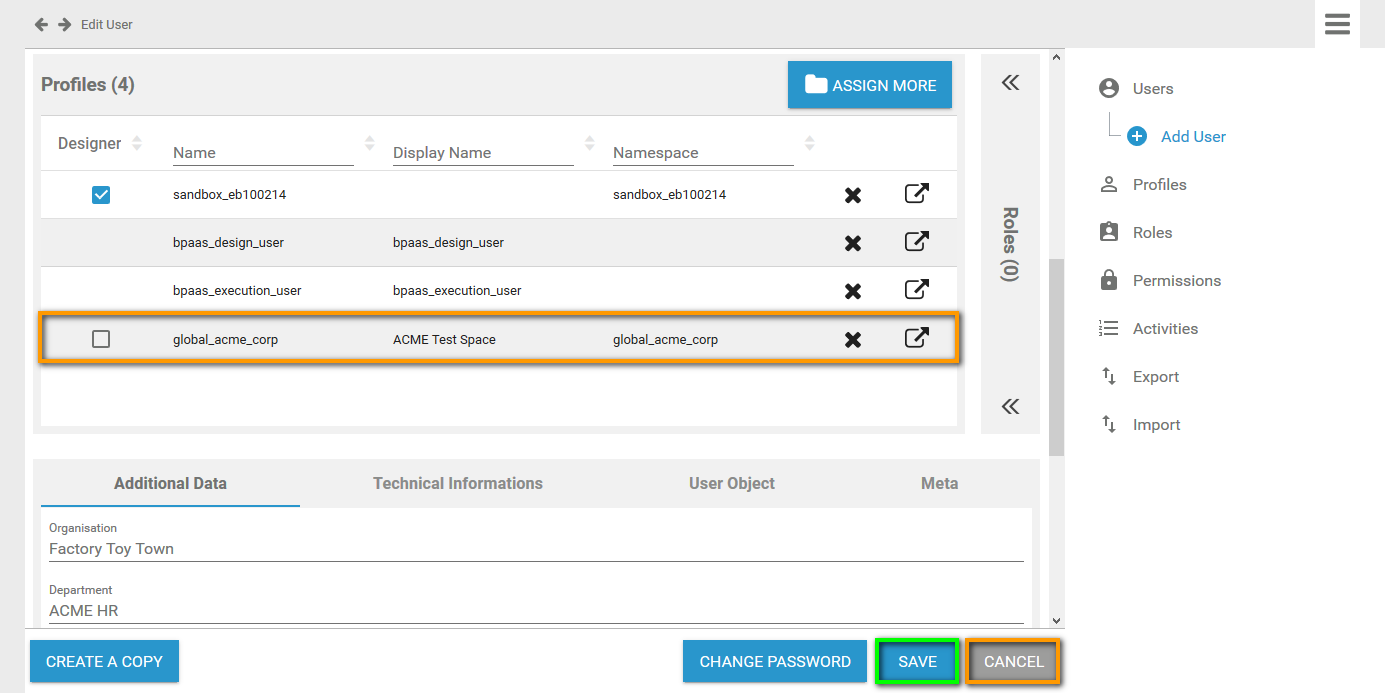Remove the global_acme_corp profile with X

tap(852, 340)
